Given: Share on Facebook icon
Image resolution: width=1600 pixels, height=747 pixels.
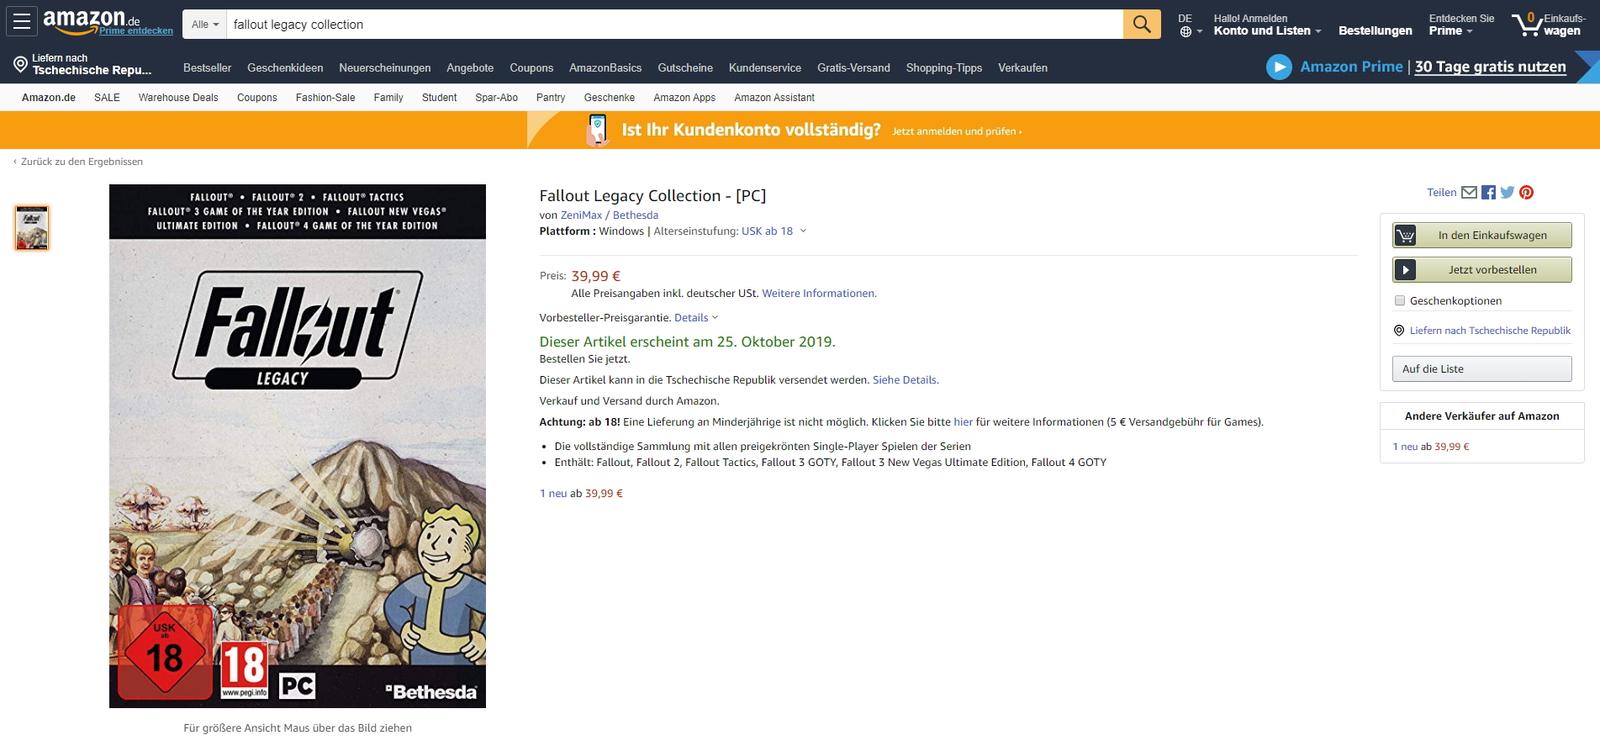Looking at the screenshot, I should 1488,192.
